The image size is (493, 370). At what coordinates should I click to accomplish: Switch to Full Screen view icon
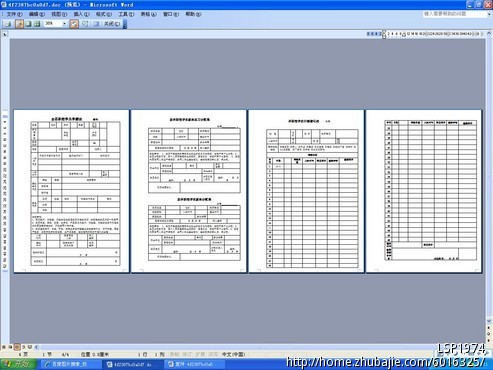pos(96,24)
